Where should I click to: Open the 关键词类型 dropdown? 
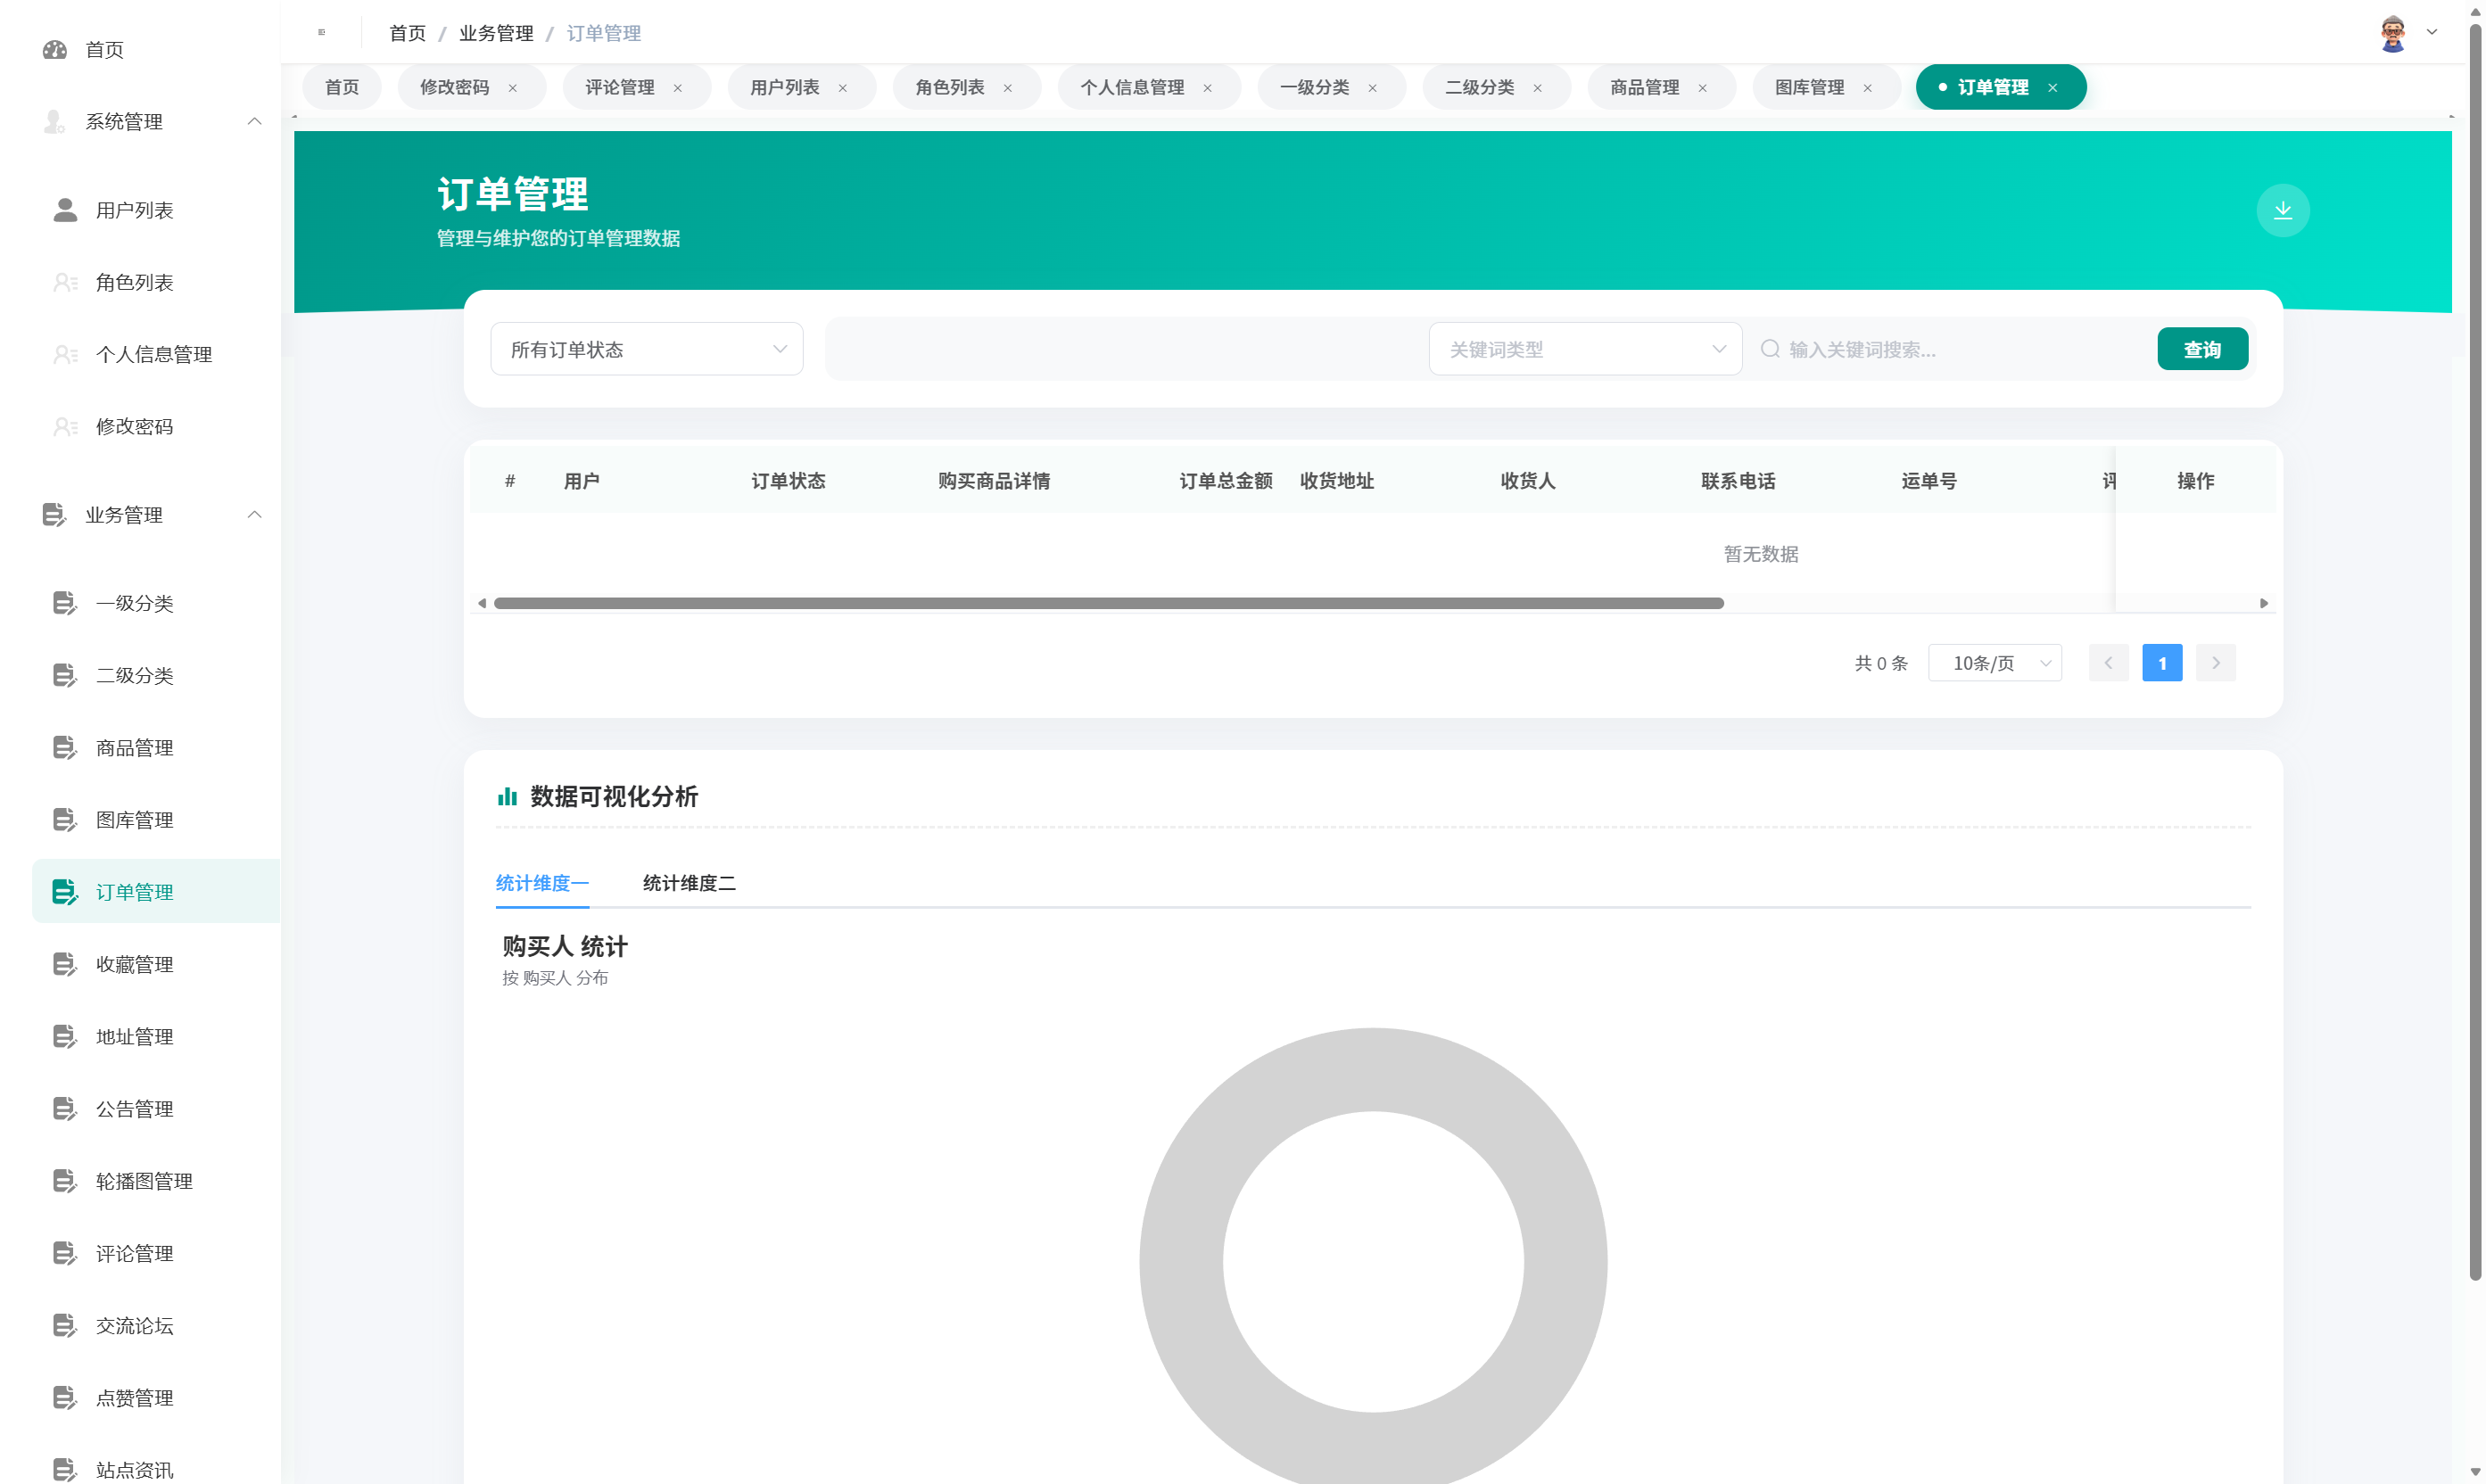tap(1585, 348)
